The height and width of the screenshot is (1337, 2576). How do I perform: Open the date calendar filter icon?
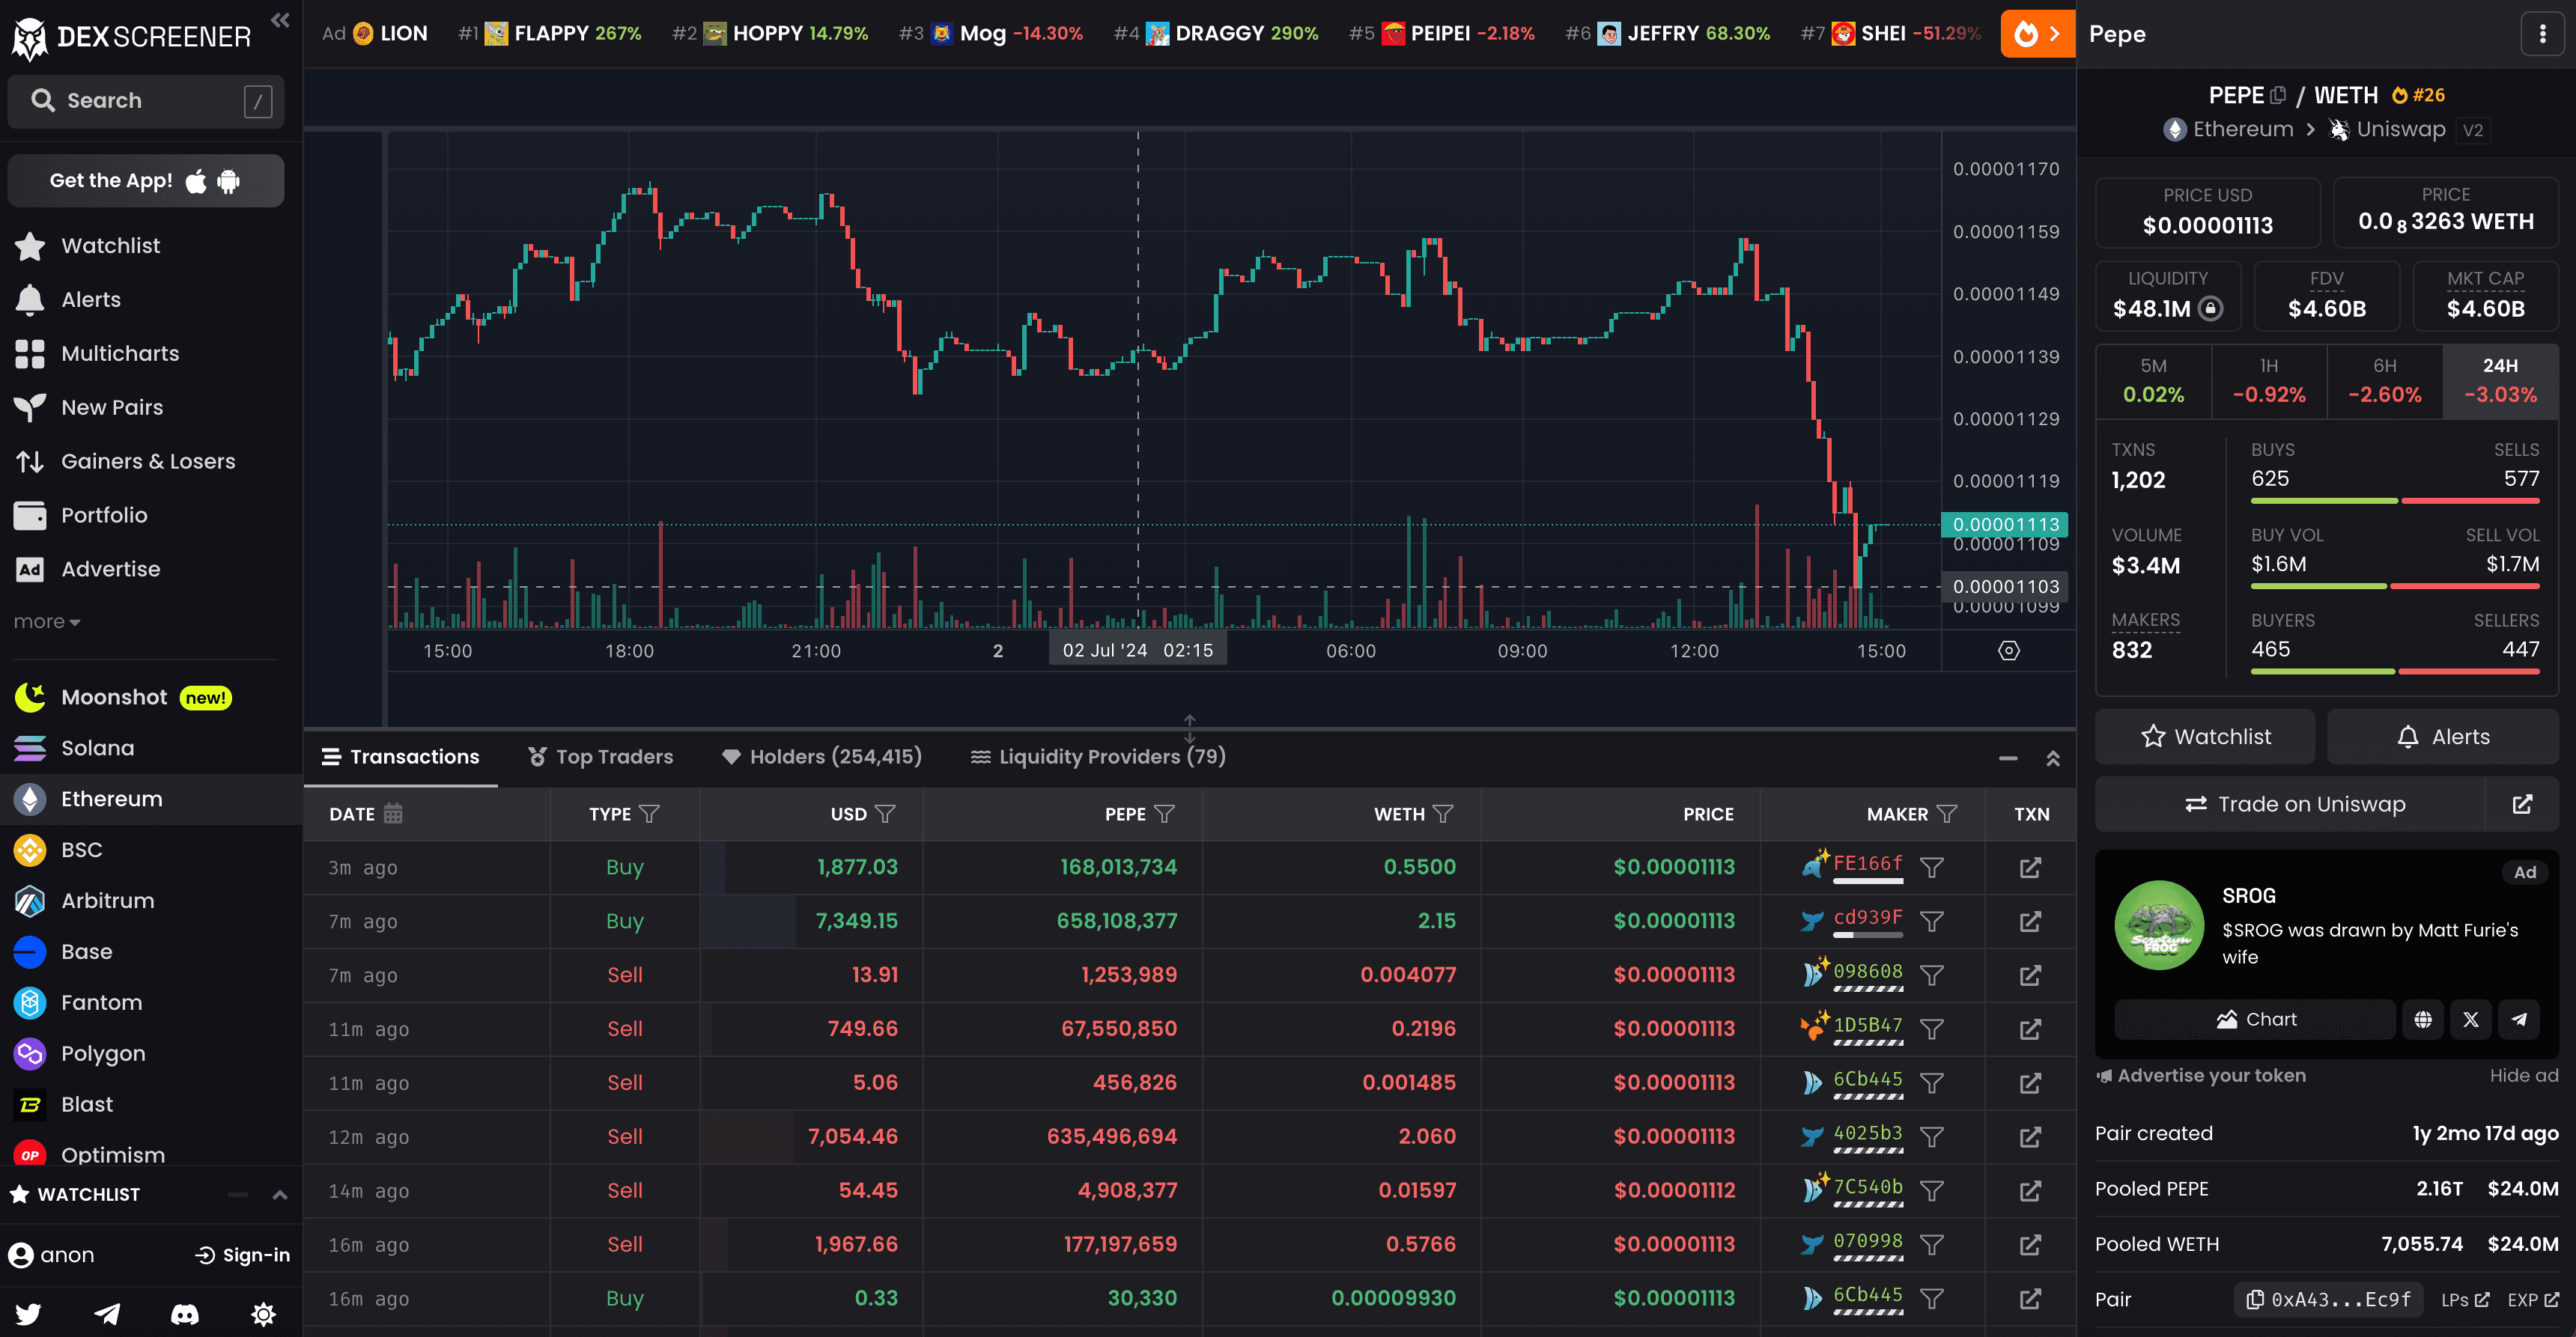(393, 814)
